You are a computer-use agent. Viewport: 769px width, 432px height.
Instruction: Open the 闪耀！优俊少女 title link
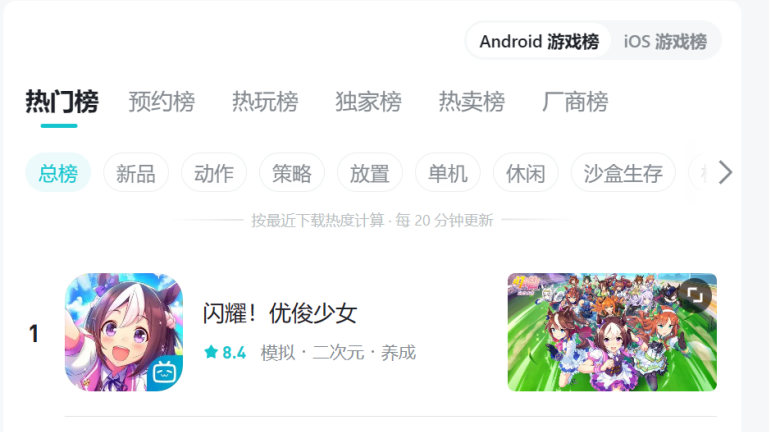click(280, 313)
